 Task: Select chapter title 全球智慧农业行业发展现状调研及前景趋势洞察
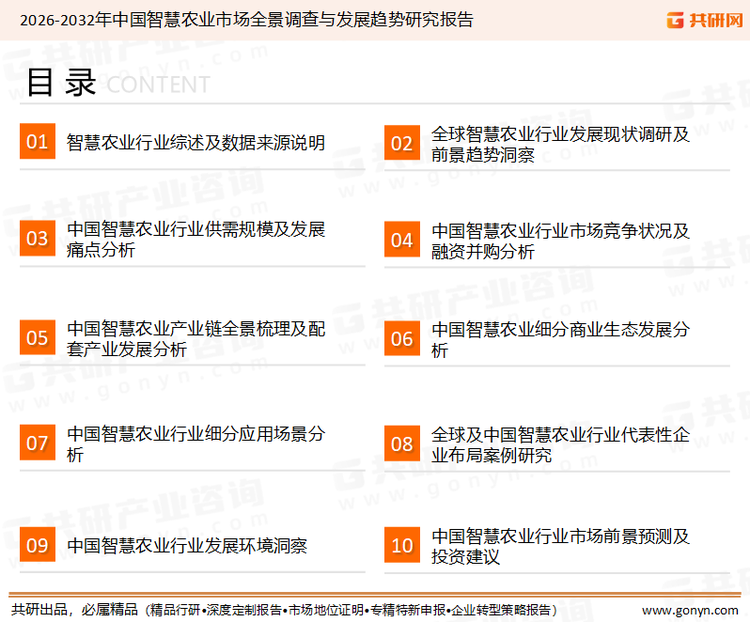coord(560,144)
